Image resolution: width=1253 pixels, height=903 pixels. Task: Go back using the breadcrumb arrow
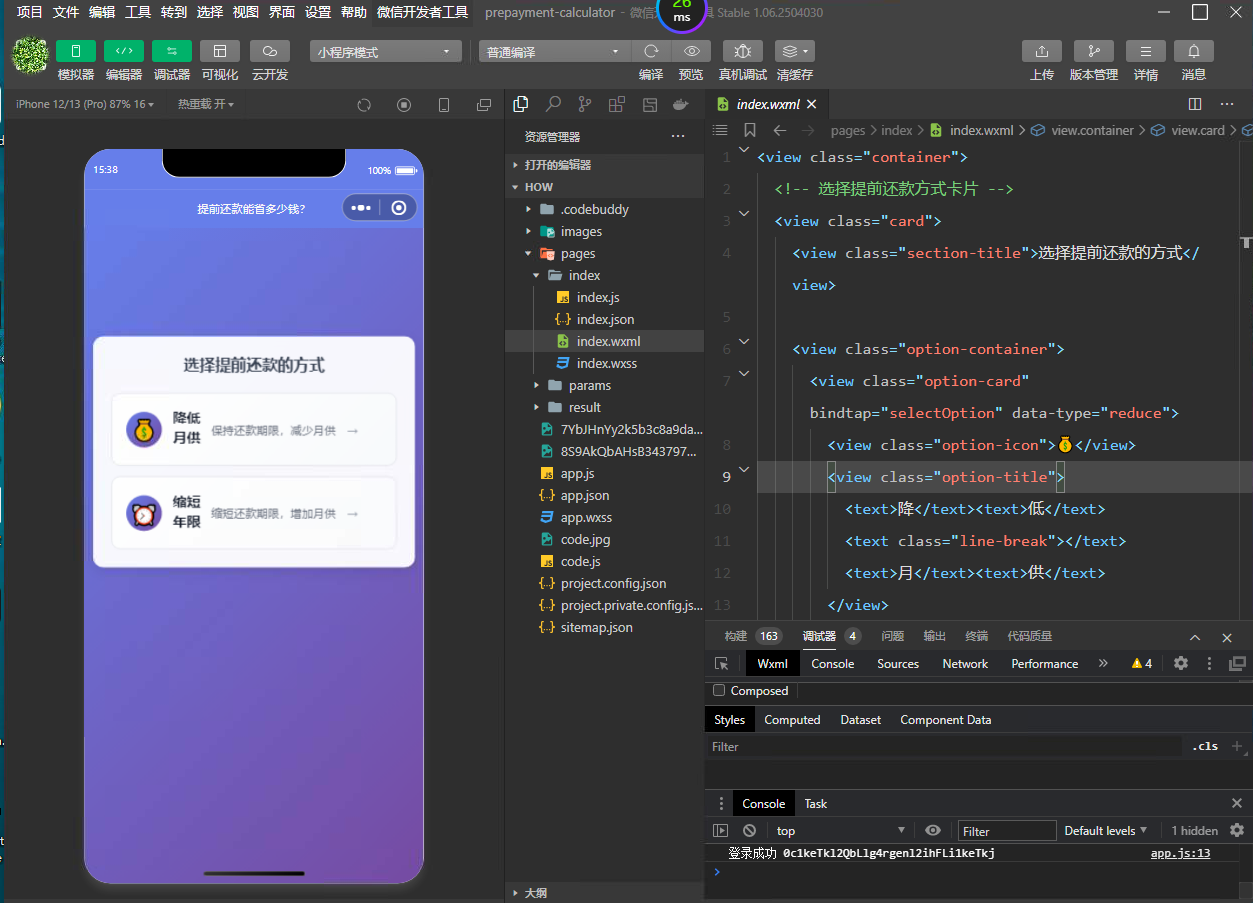click(x=780, y=130)
